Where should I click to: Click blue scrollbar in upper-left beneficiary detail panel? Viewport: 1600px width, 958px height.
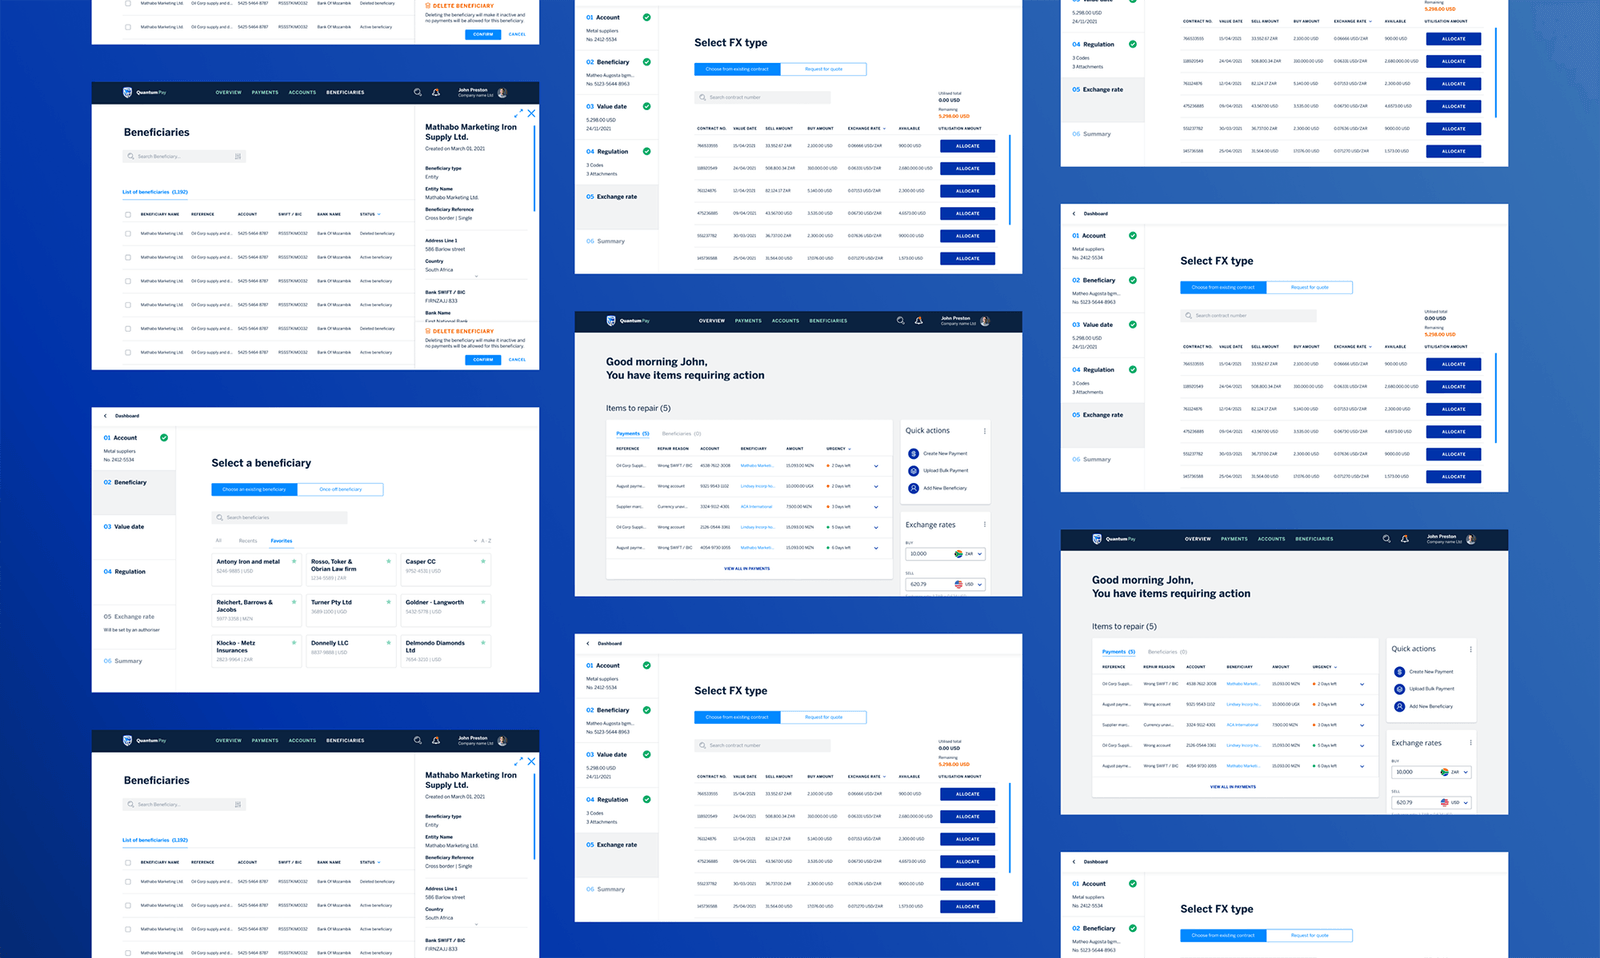pos(535,167)
